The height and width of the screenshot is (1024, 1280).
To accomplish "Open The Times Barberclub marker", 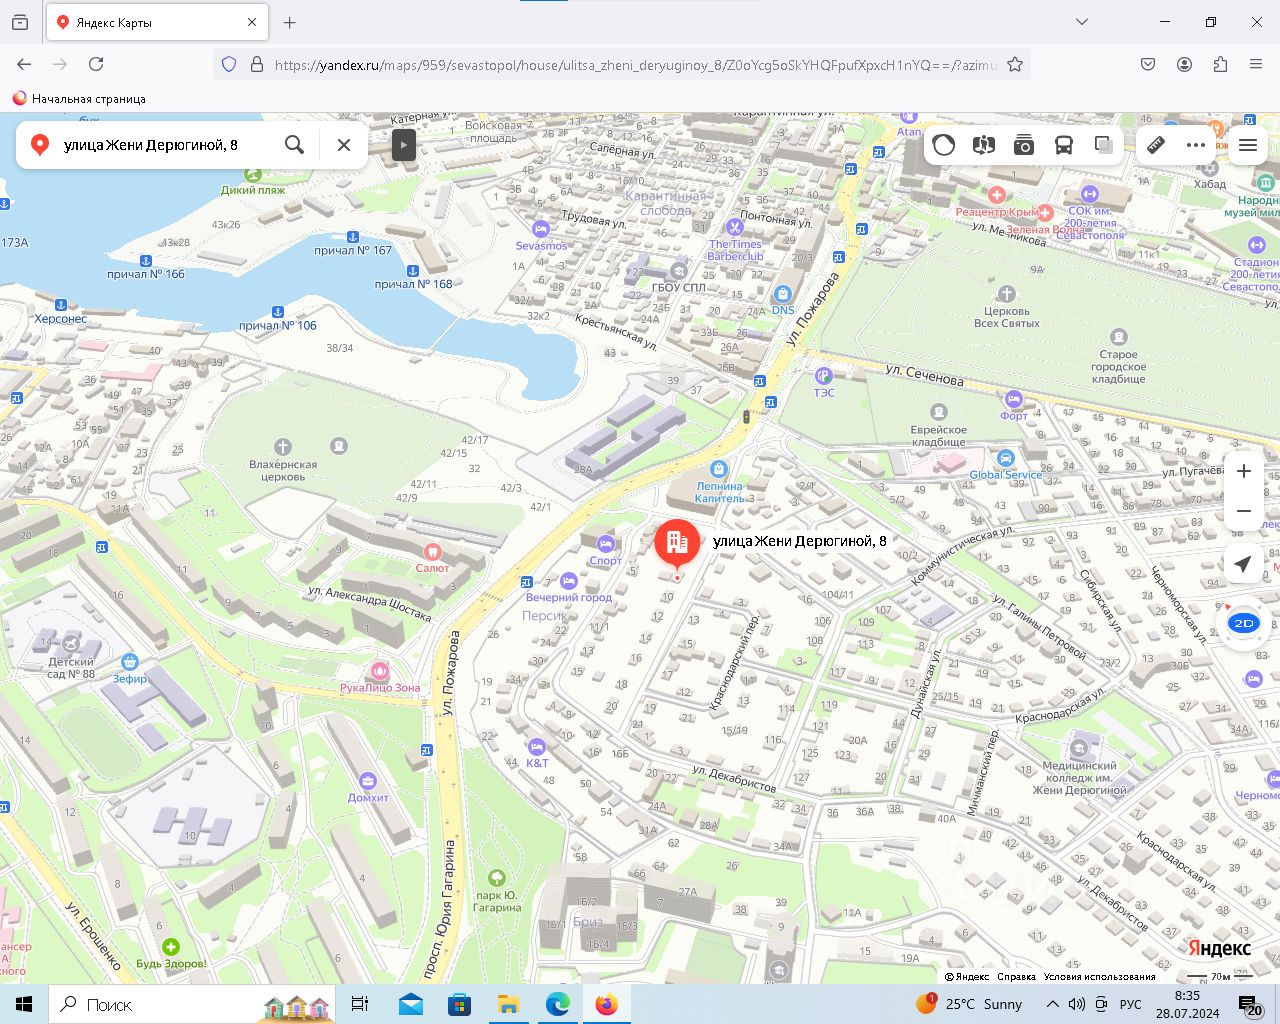I will coord(735,227).
